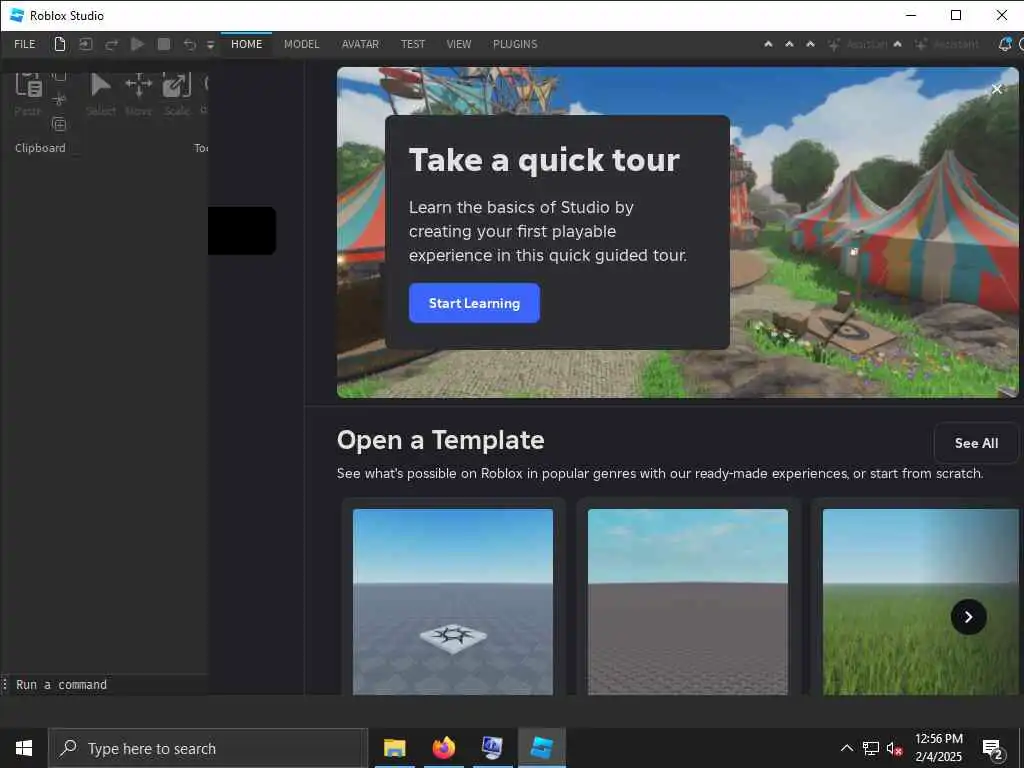Show next templates with the arrow button
This screenshot has height=768, width=1024.
968,616
